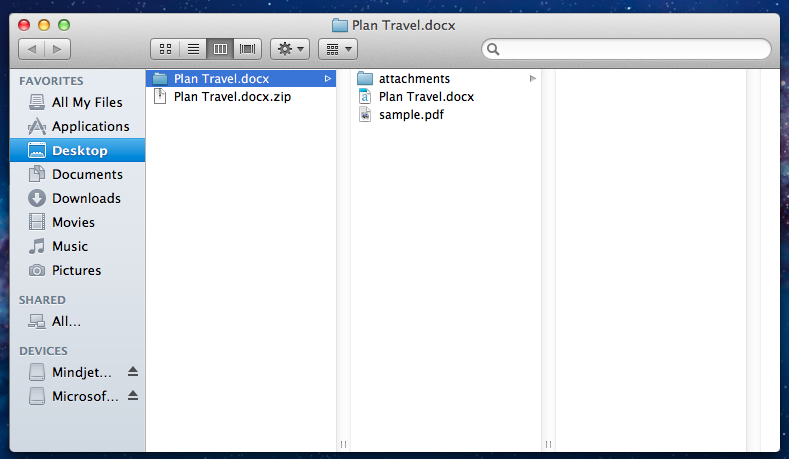The height and width of the screenshot is (459, 789).
Task: Click the window title folder proxy icon
Action: [340, 25]
